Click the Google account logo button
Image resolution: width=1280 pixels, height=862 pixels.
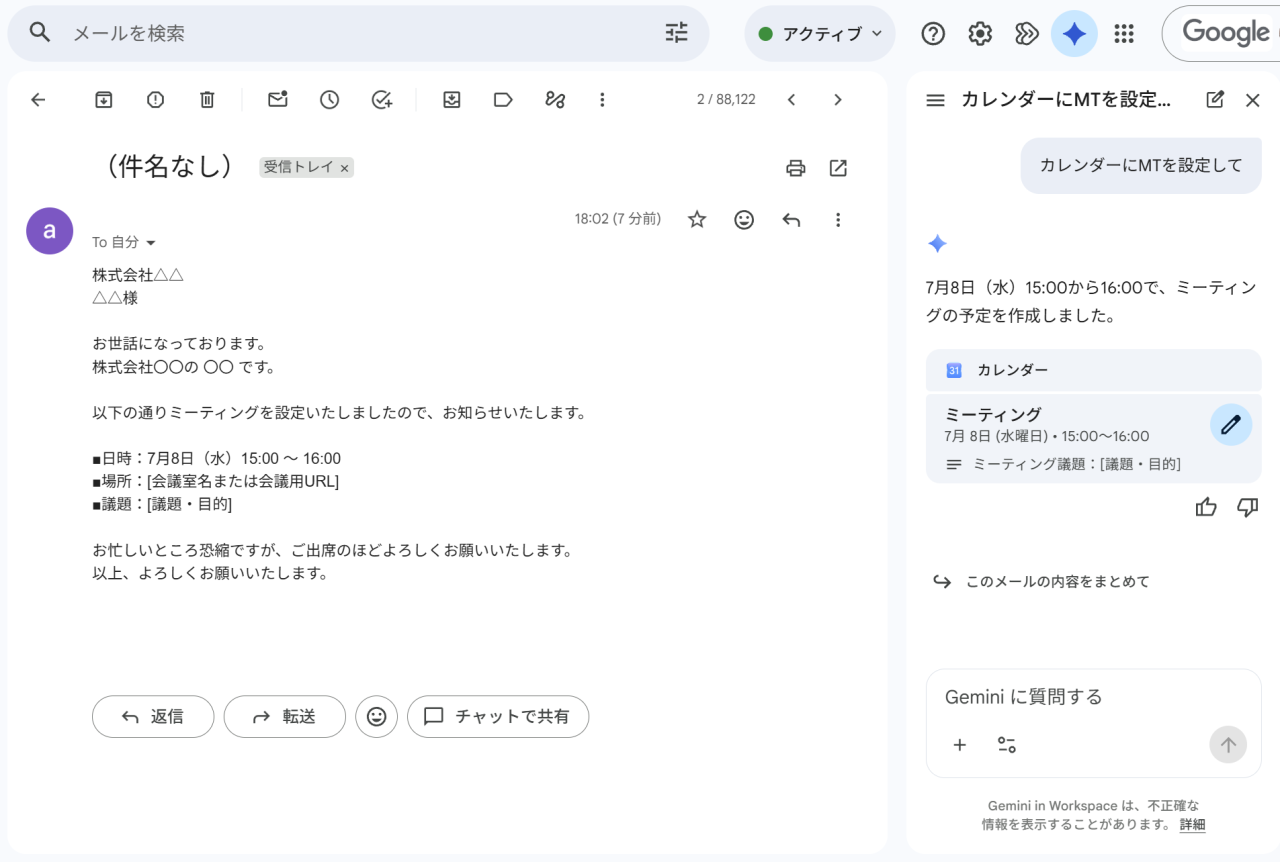(1221, 34)
